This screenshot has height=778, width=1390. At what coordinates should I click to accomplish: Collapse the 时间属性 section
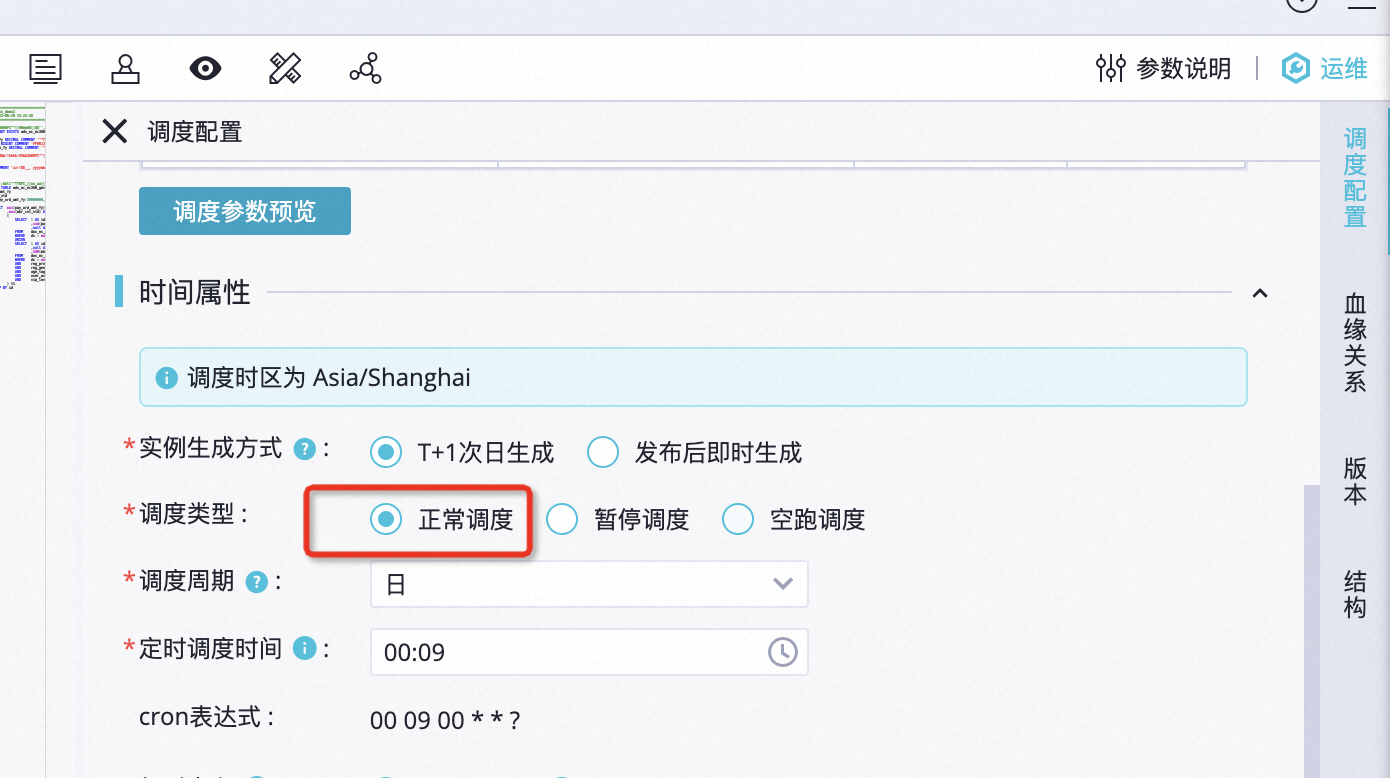click(x=1260, y=293)
